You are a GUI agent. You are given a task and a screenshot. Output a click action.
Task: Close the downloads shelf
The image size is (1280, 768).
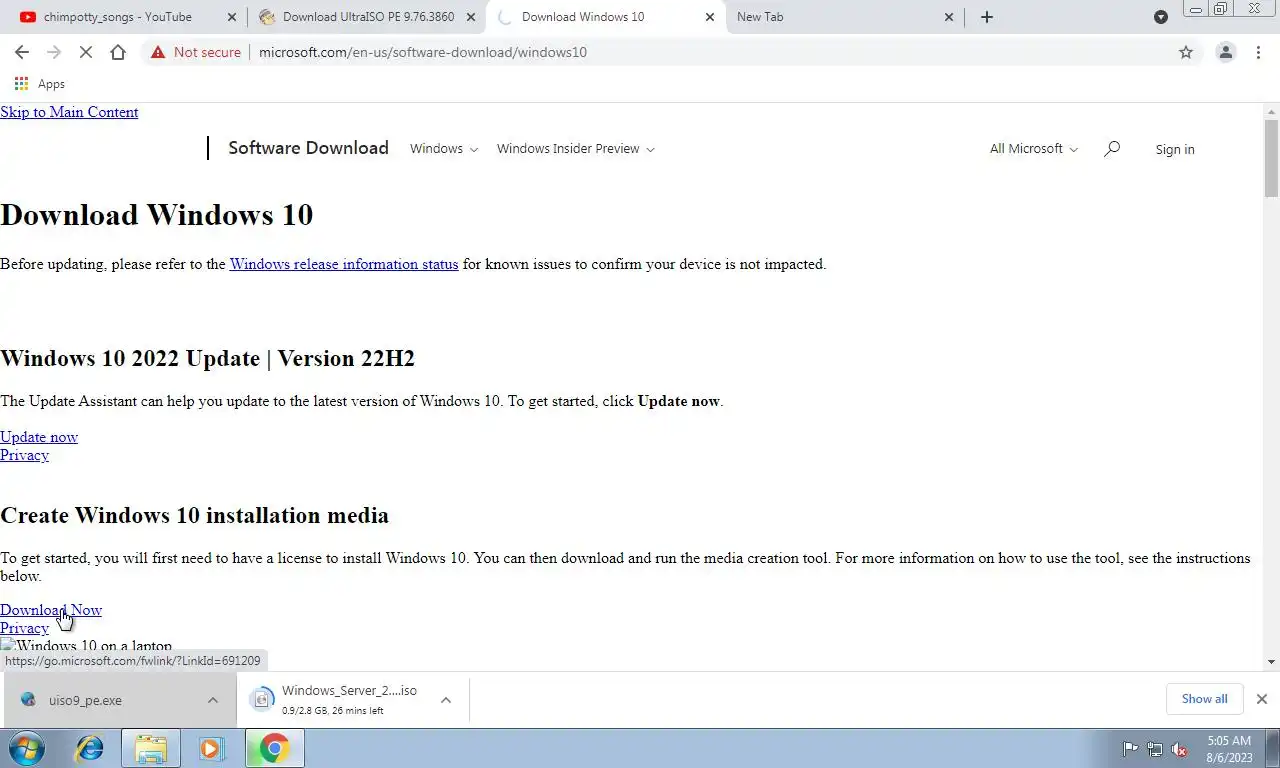1262,699
